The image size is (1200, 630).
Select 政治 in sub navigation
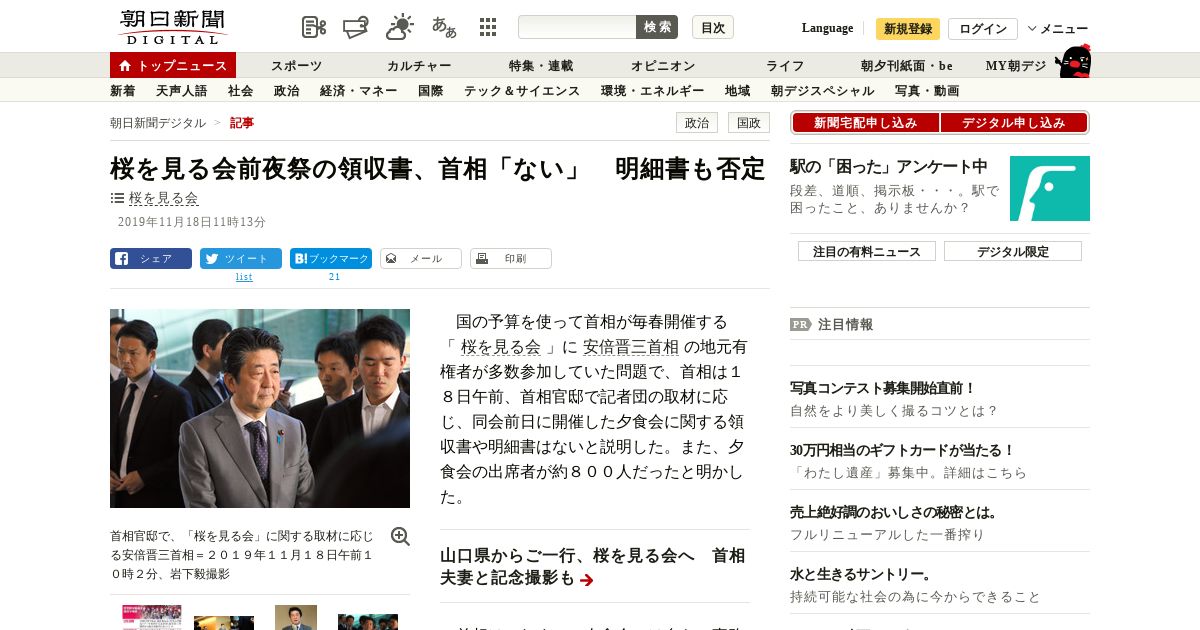tap(286, 91)
